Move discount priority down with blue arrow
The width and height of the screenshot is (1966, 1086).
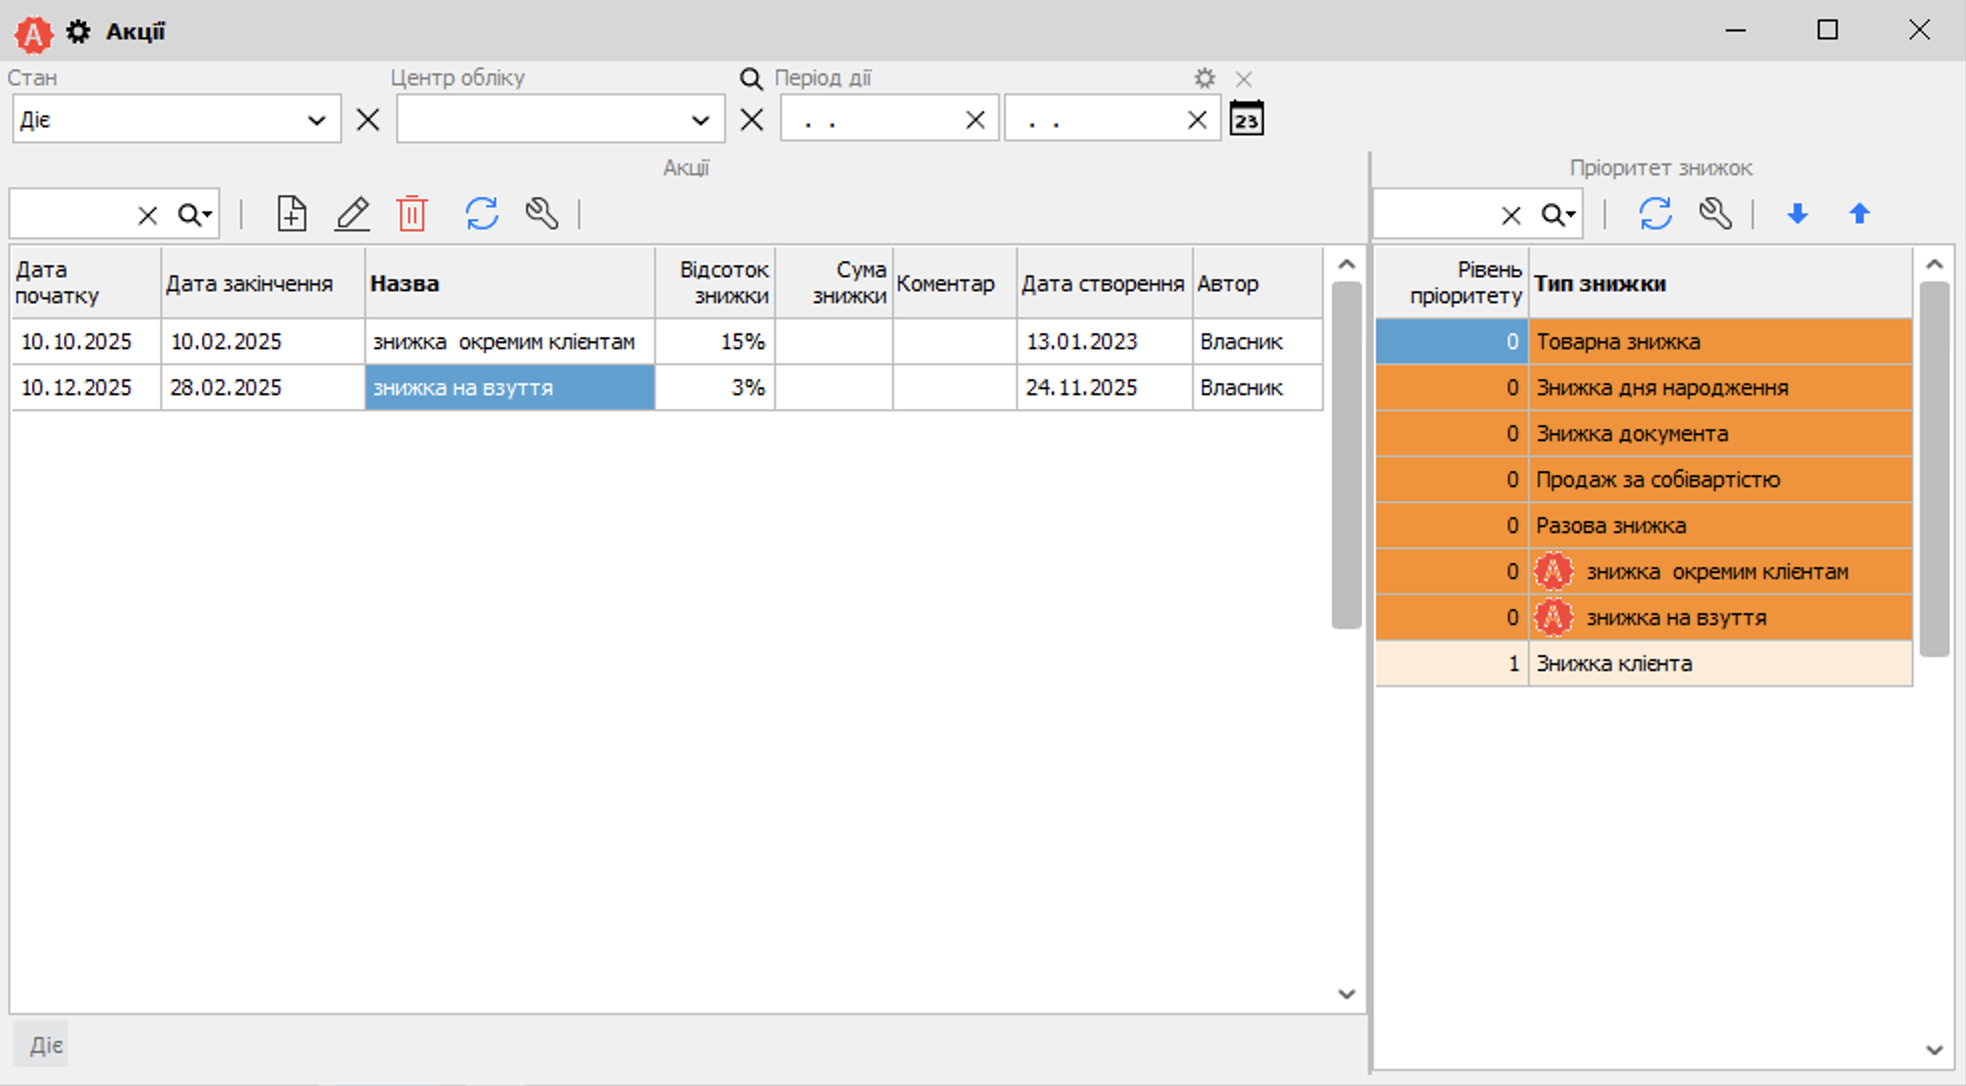[x=1797, y=214]
